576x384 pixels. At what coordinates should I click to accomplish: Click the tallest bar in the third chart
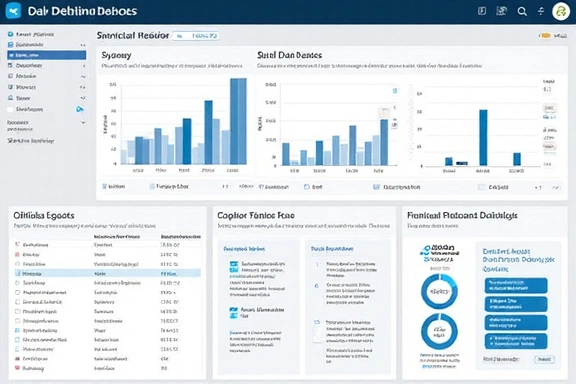[483, 138]
